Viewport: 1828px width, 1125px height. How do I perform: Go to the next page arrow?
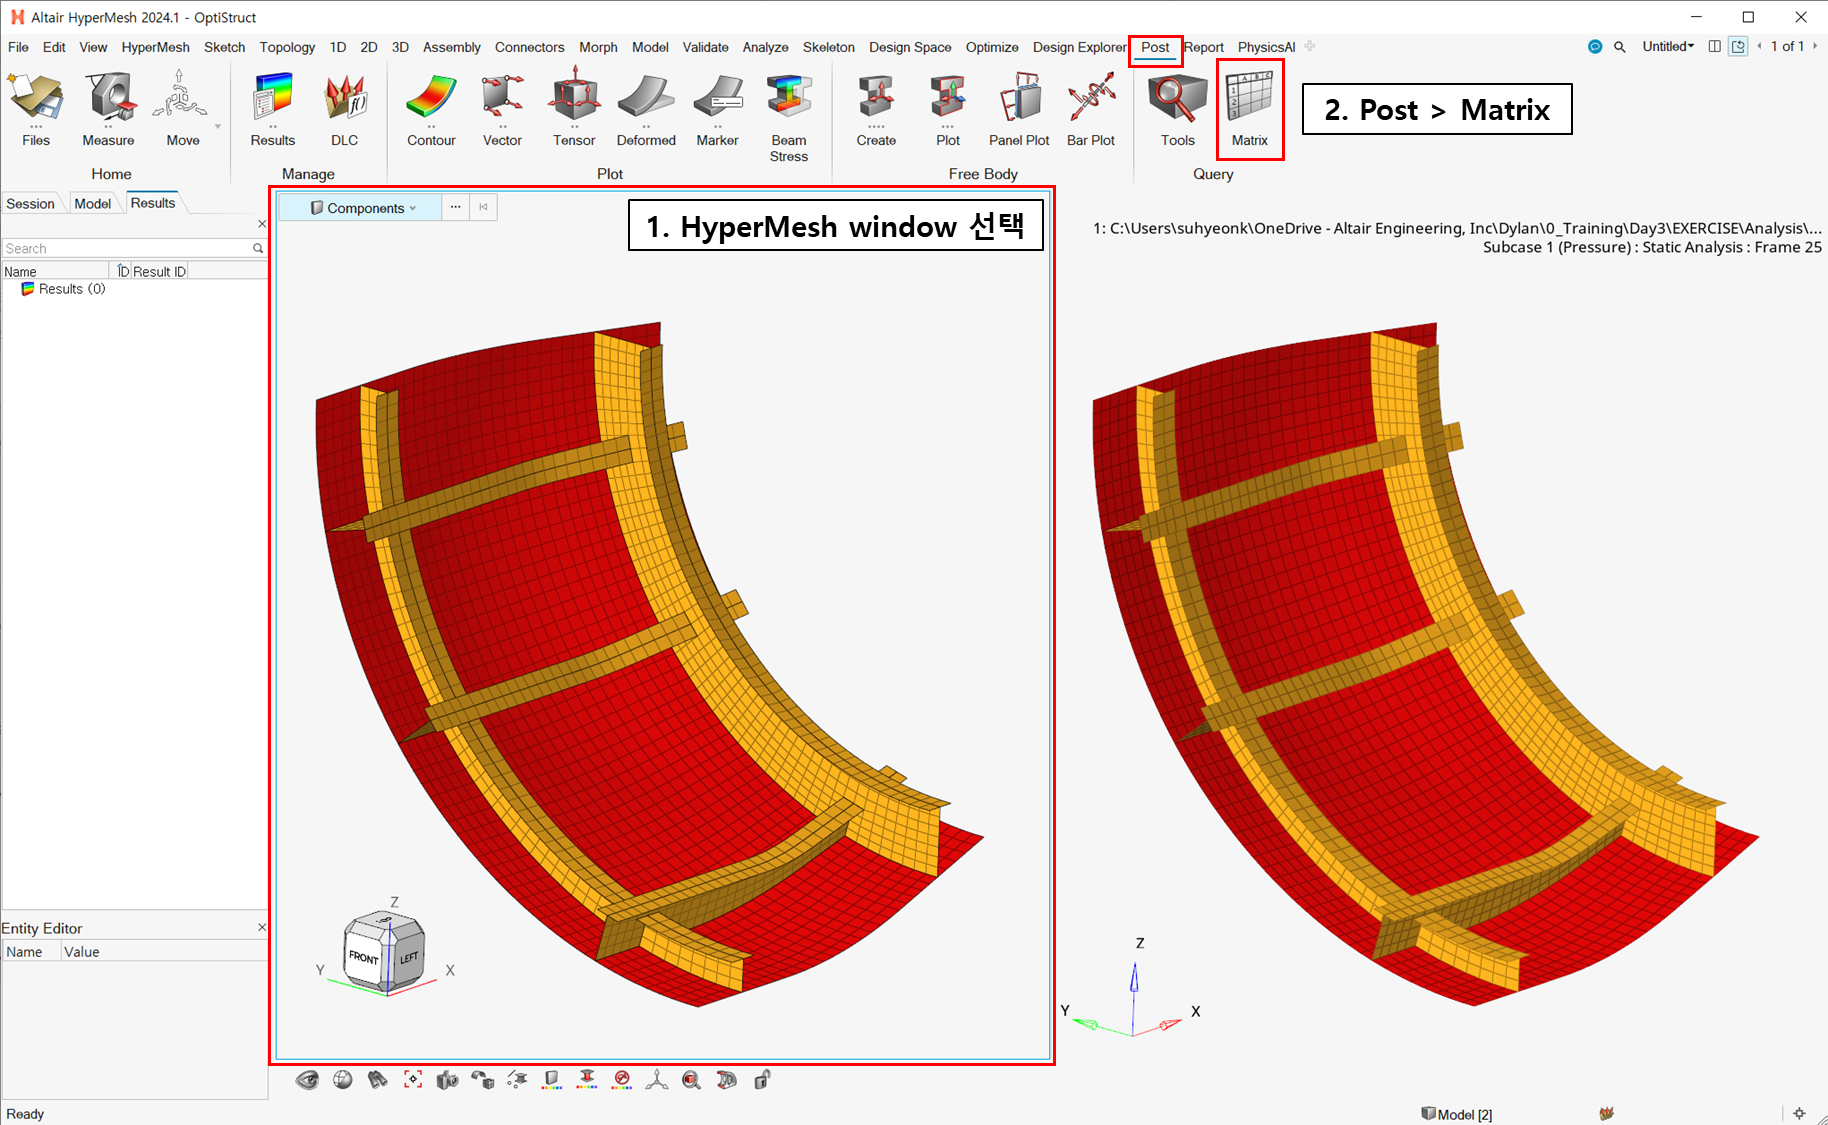click(x=1815, y=46)
